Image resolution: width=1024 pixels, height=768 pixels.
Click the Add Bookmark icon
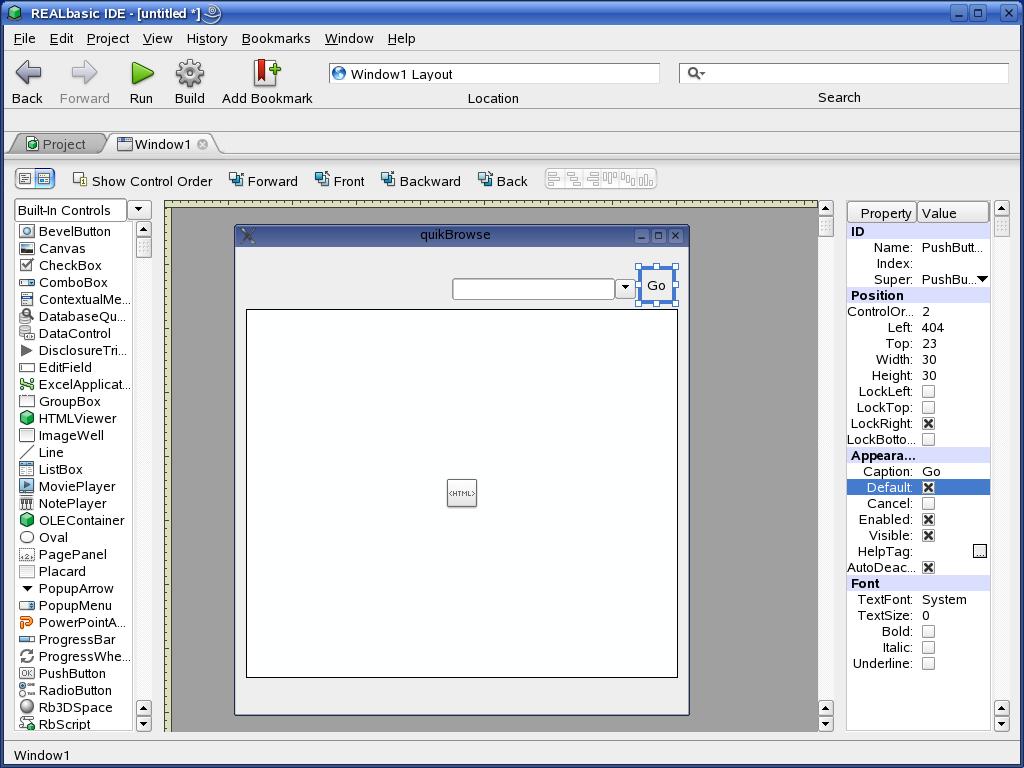(x=266, y=72)
